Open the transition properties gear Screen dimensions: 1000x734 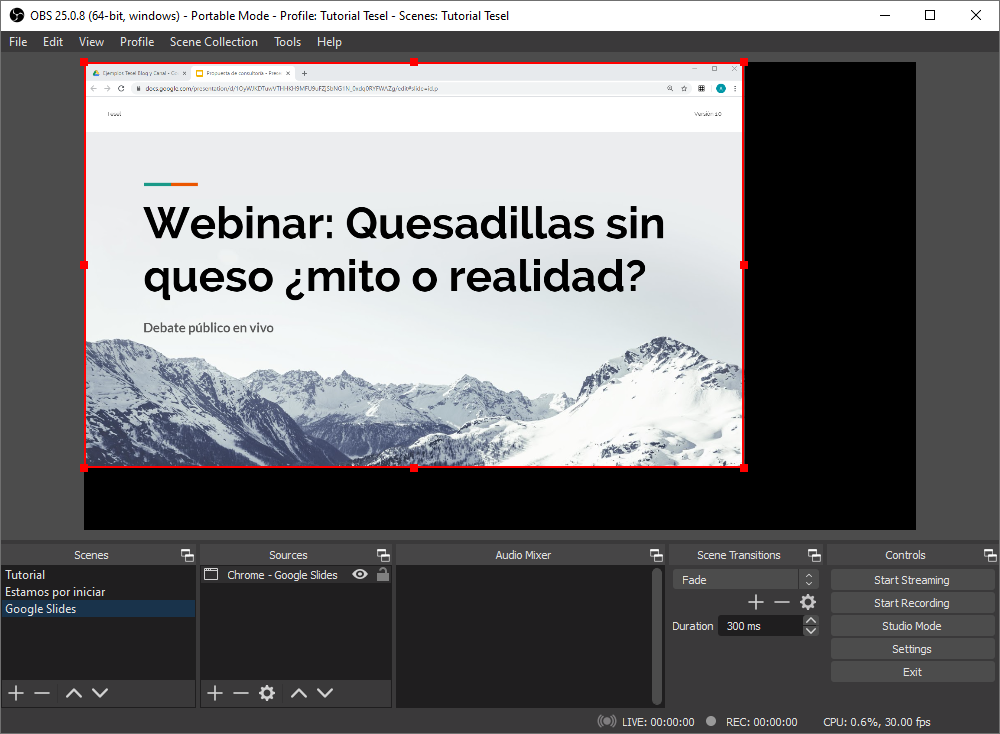tap(807, 601)
